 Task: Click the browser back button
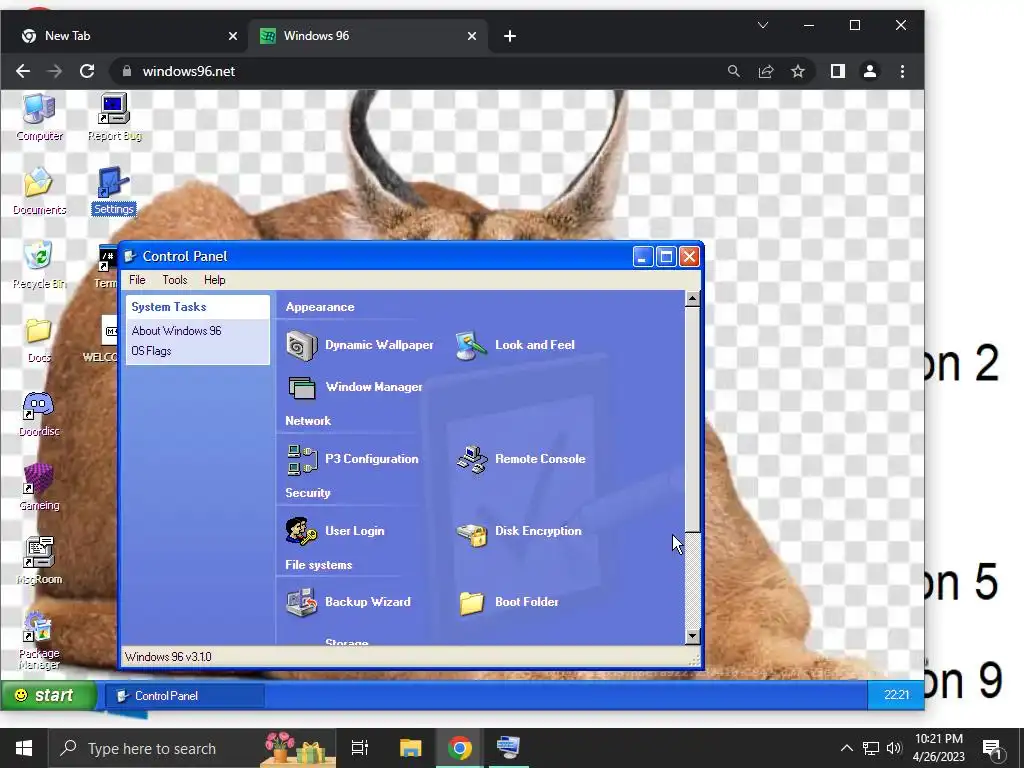[23, 71]
